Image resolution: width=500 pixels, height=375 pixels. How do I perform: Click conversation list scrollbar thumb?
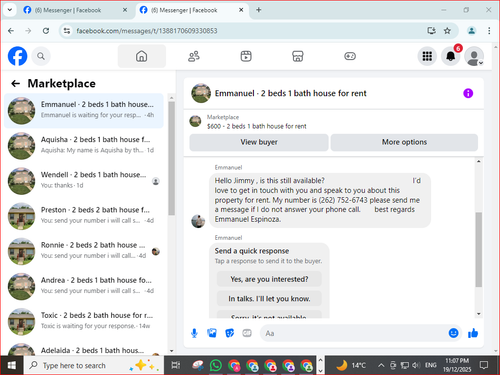[171, 158]
